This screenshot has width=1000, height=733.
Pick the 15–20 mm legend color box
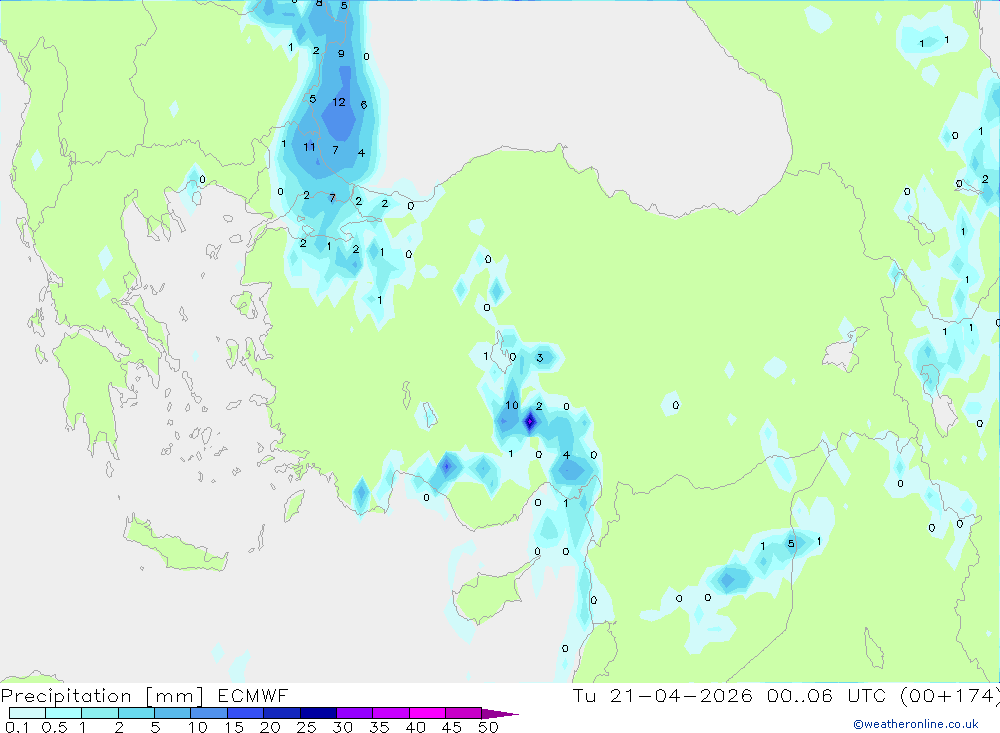pyautogui.click(x=246, y=713)
